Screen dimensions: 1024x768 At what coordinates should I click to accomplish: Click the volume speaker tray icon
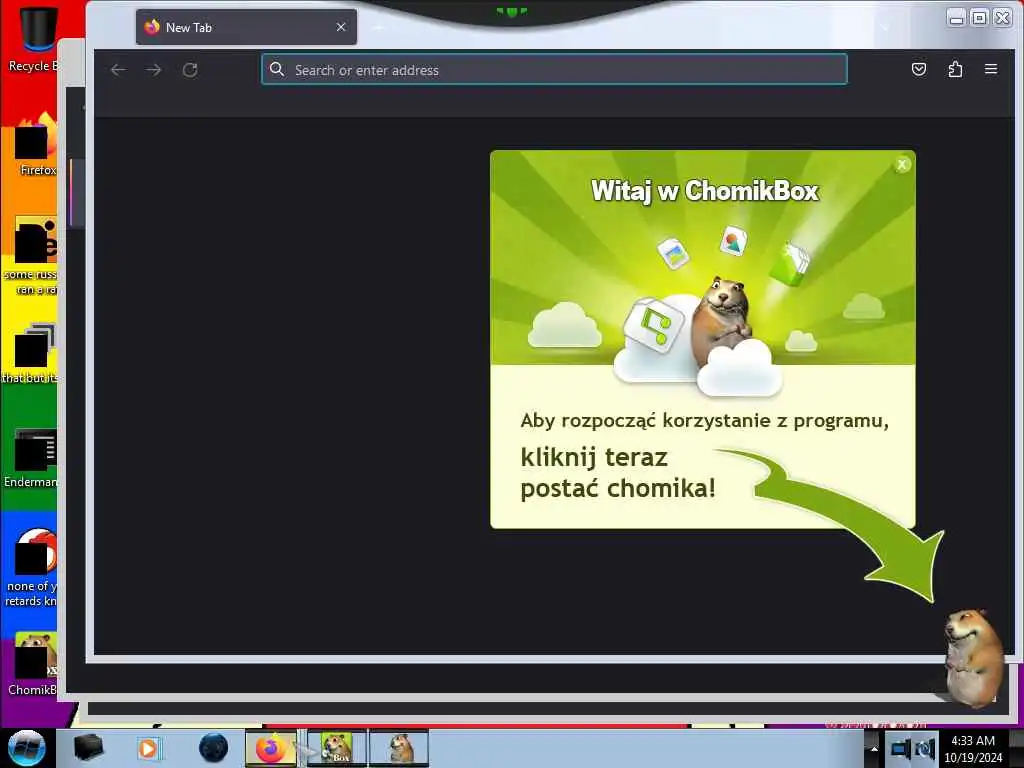(924, 749)
